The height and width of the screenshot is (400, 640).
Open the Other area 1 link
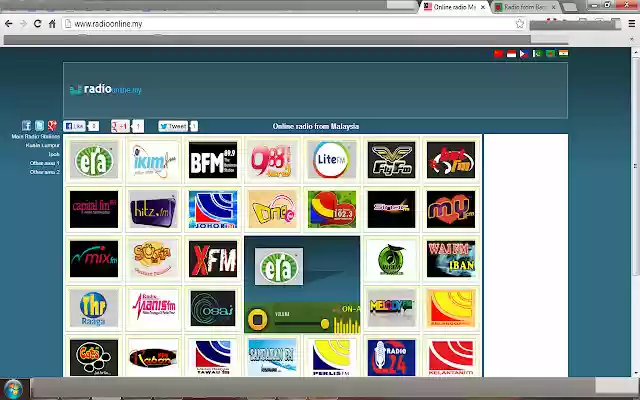coord(44,163)
